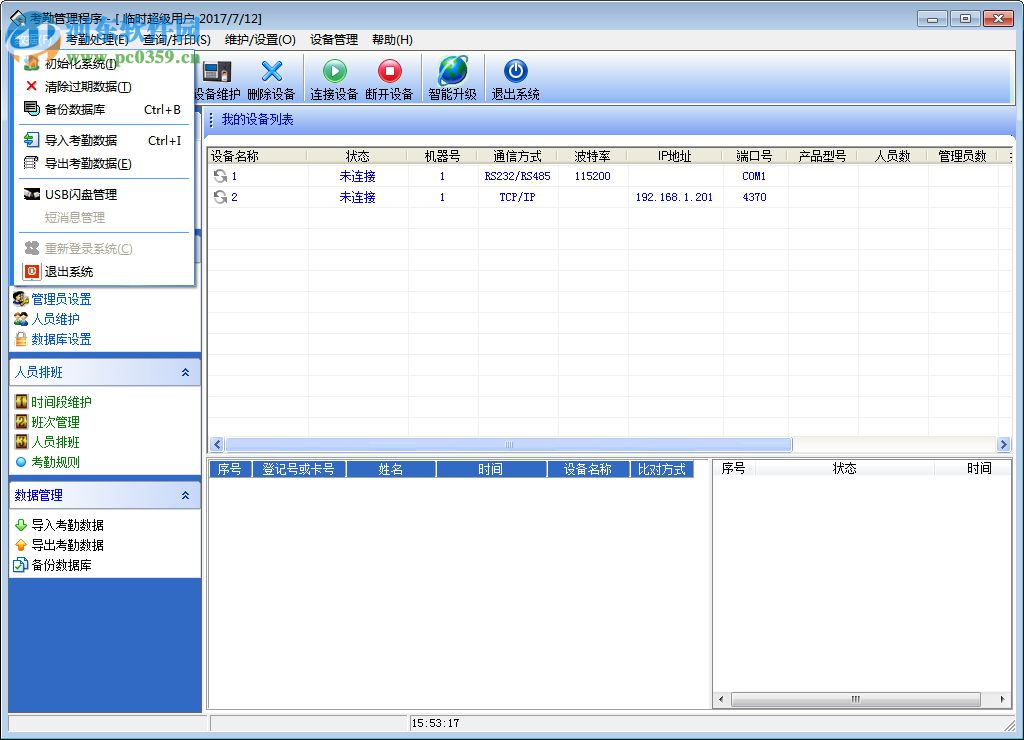This screenshot has width=1024, height=740.
Task: Click the 设备维护 toolbar icon
Action: (217, 71)
